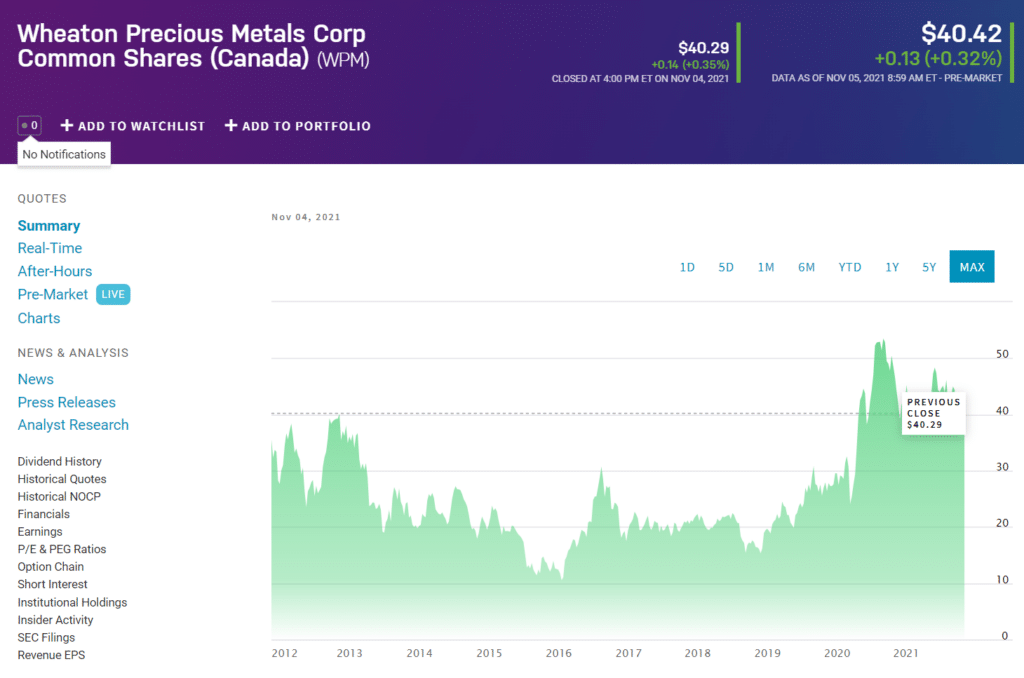Click the +0.13 (+0.32%) change value
The height and width of the screenshot is (678, 1024).
tap(938, 59)
